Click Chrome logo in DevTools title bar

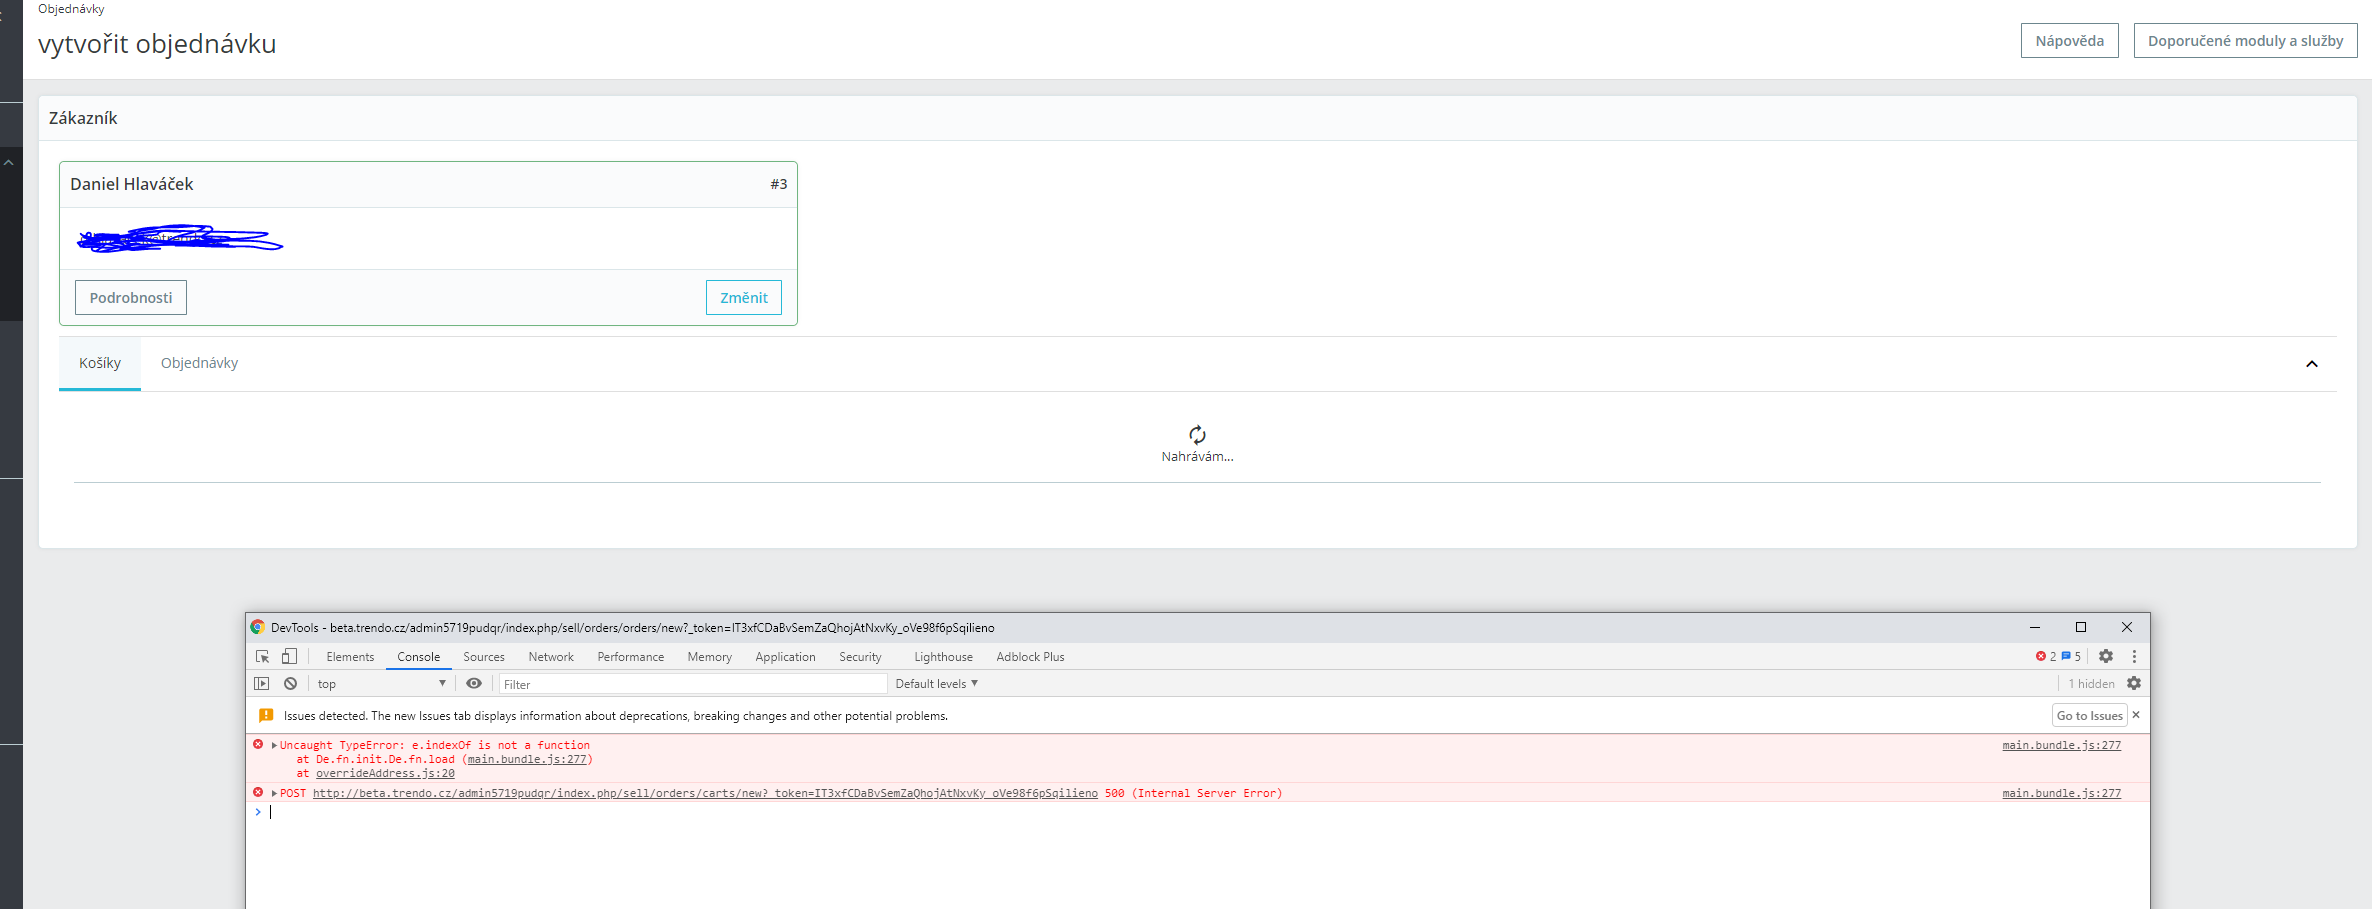coord(258,627)
